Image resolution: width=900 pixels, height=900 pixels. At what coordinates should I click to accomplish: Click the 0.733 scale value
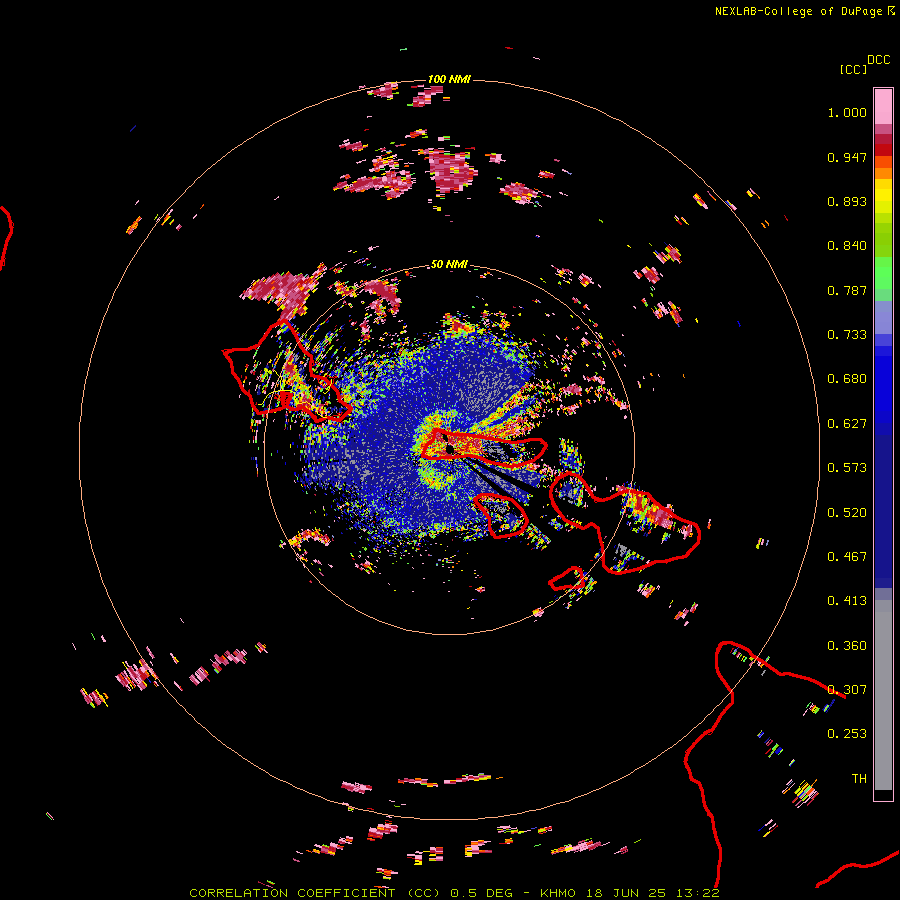[847, 335]
